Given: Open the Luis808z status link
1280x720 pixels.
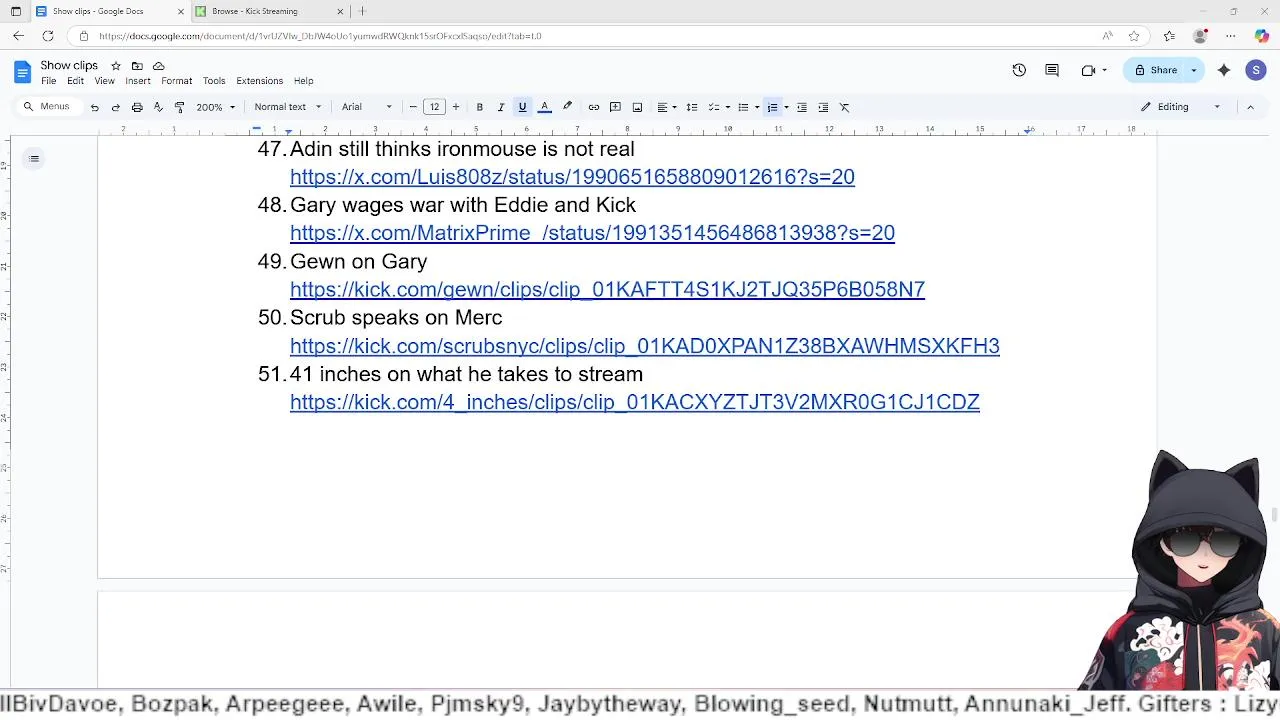Looking at the screenshot, I should pyautogui.click(x=572, y=177).
